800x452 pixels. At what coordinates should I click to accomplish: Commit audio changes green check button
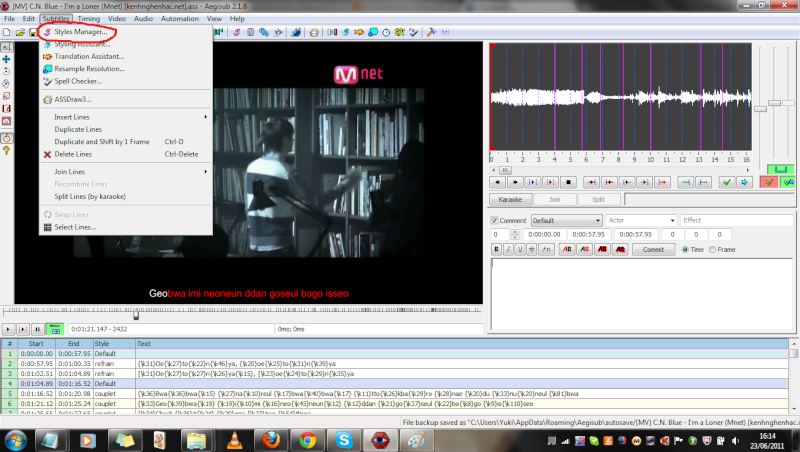coord(727,182)
